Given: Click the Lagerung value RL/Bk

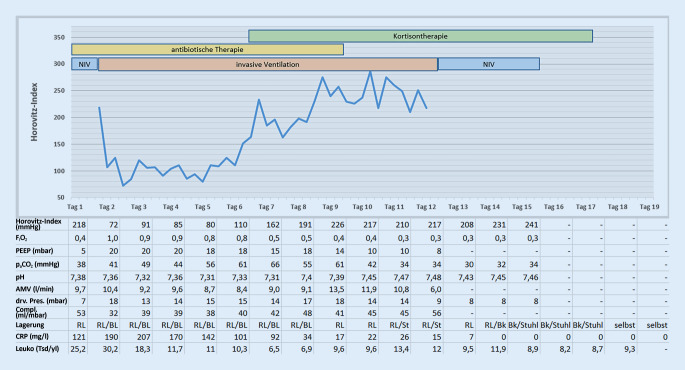Looking at the screenshot, I should (495, 325).
